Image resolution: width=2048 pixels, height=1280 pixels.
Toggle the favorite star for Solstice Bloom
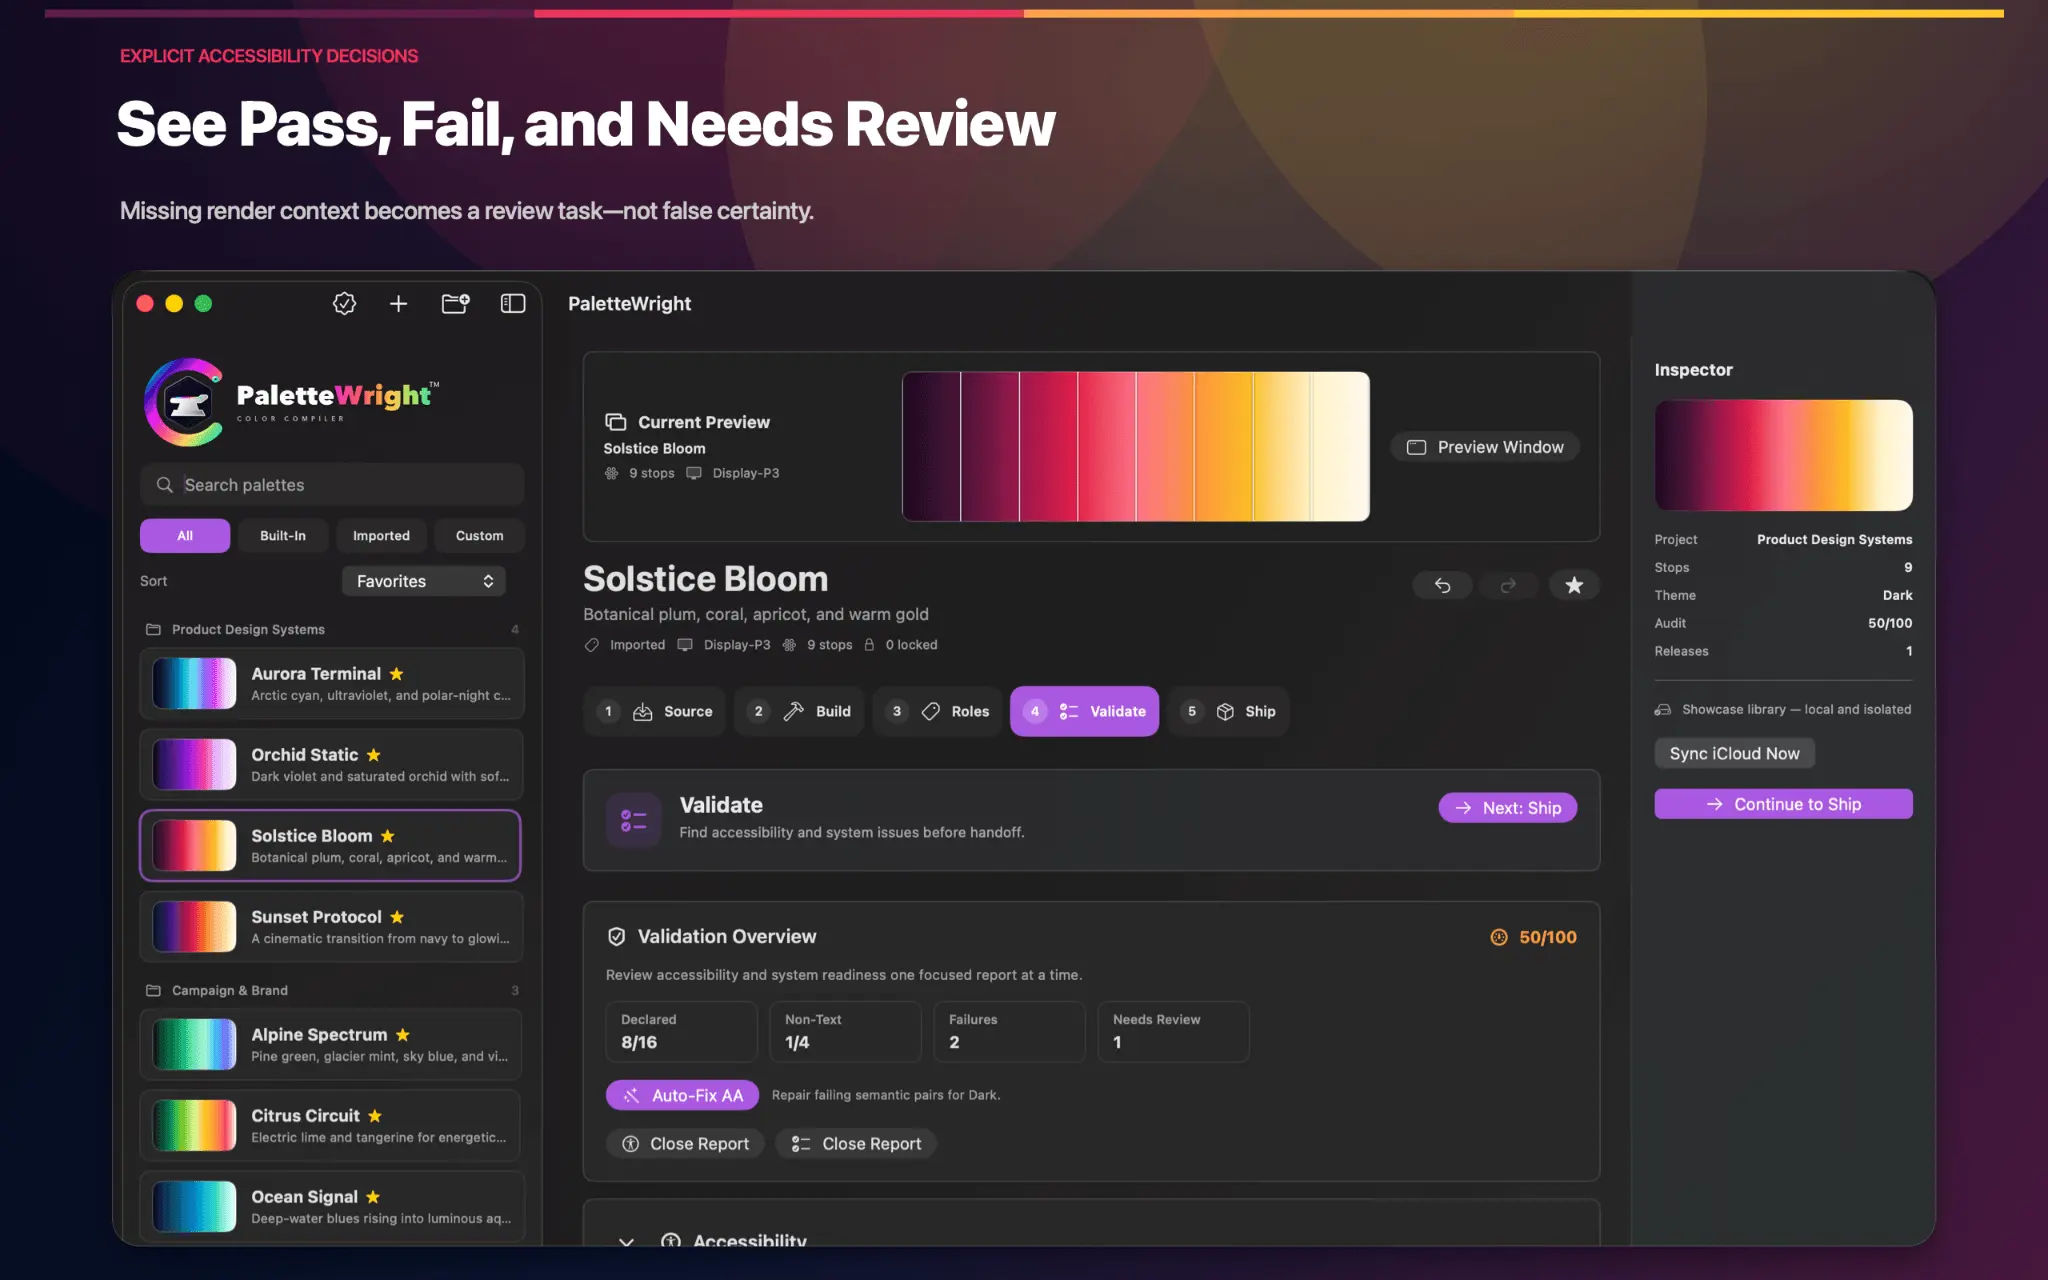1574,585
